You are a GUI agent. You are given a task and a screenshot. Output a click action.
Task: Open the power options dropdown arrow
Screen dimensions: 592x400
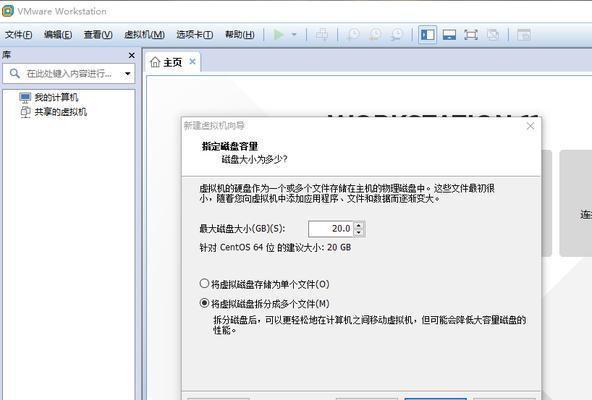point(294,35)
